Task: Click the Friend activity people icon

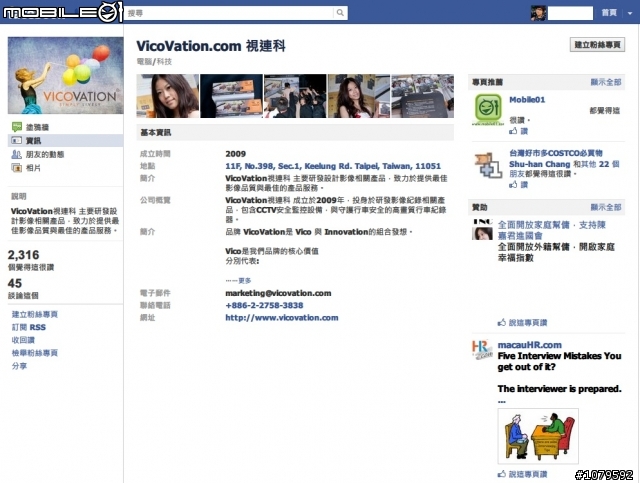Action: click(x=17, y=154)
